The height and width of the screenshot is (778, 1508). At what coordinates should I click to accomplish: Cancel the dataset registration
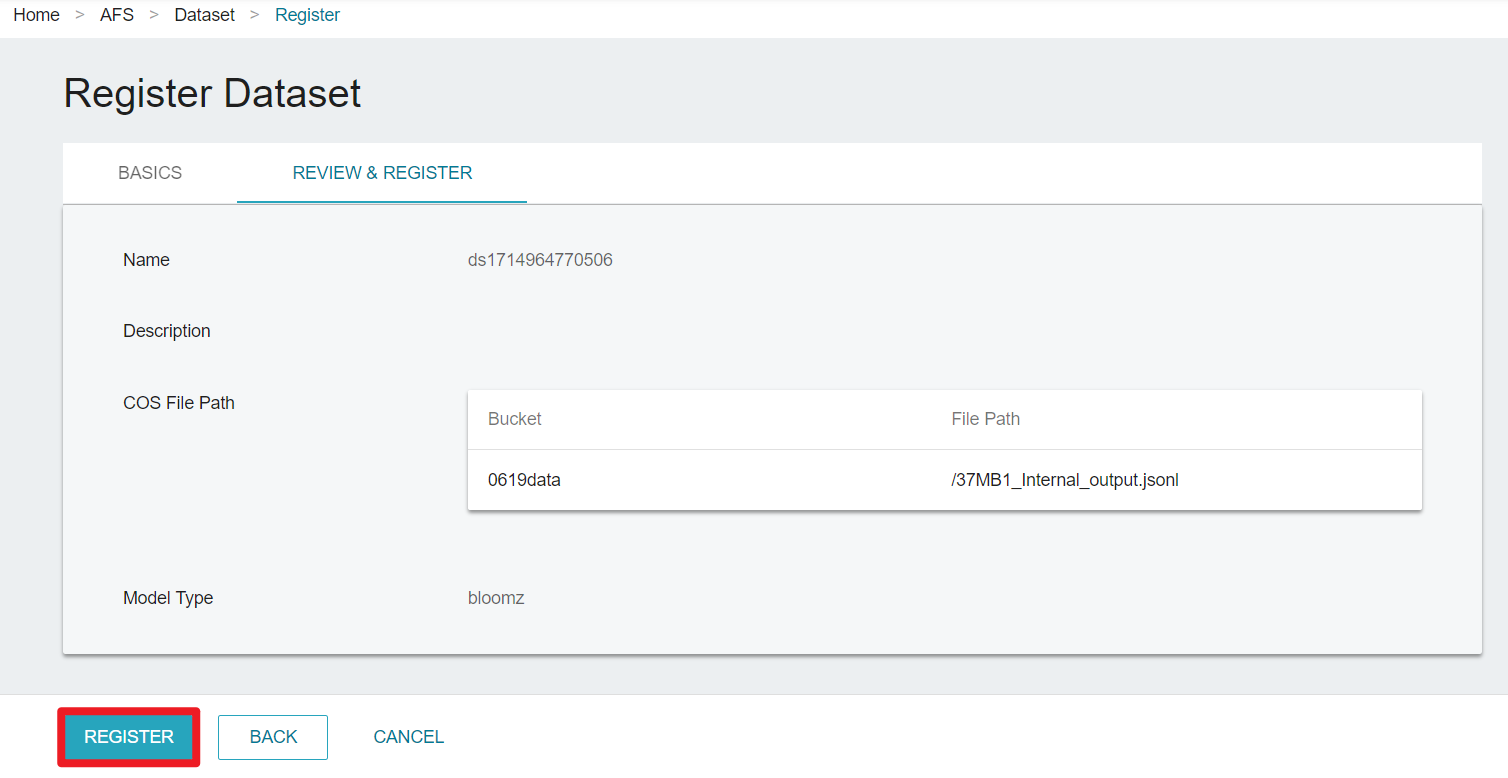pyautogui.click(x=408, y=737)
